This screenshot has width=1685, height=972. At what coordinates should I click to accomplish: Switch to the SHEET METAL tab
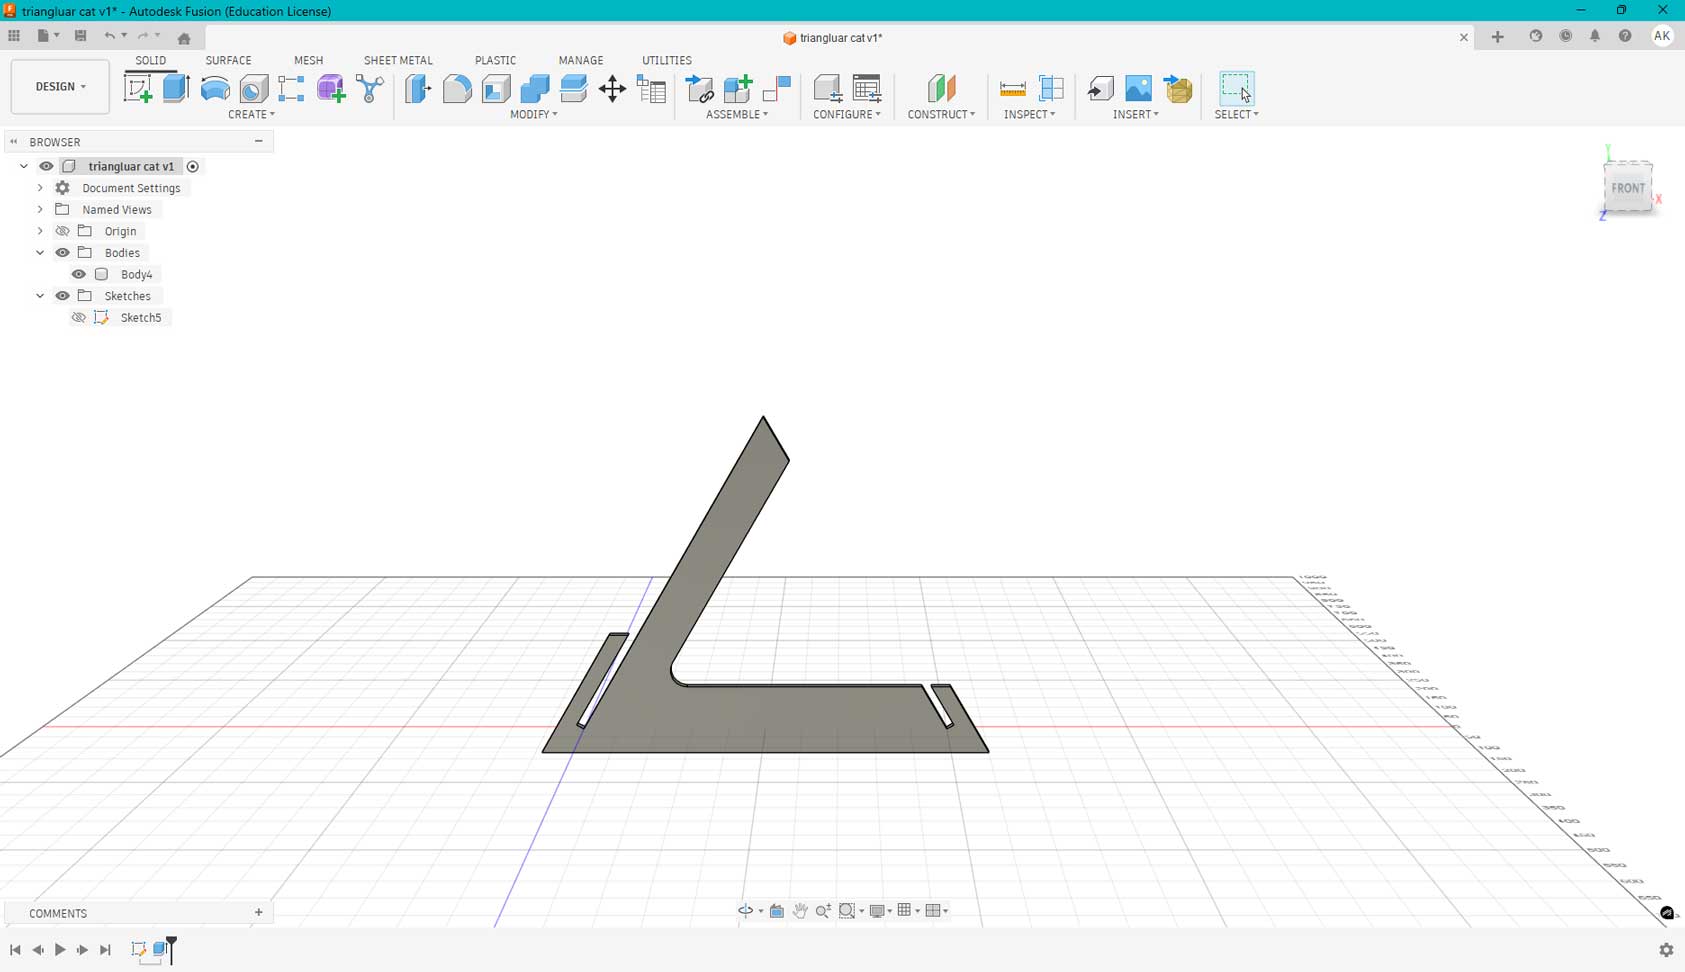[x=397, y=60]
